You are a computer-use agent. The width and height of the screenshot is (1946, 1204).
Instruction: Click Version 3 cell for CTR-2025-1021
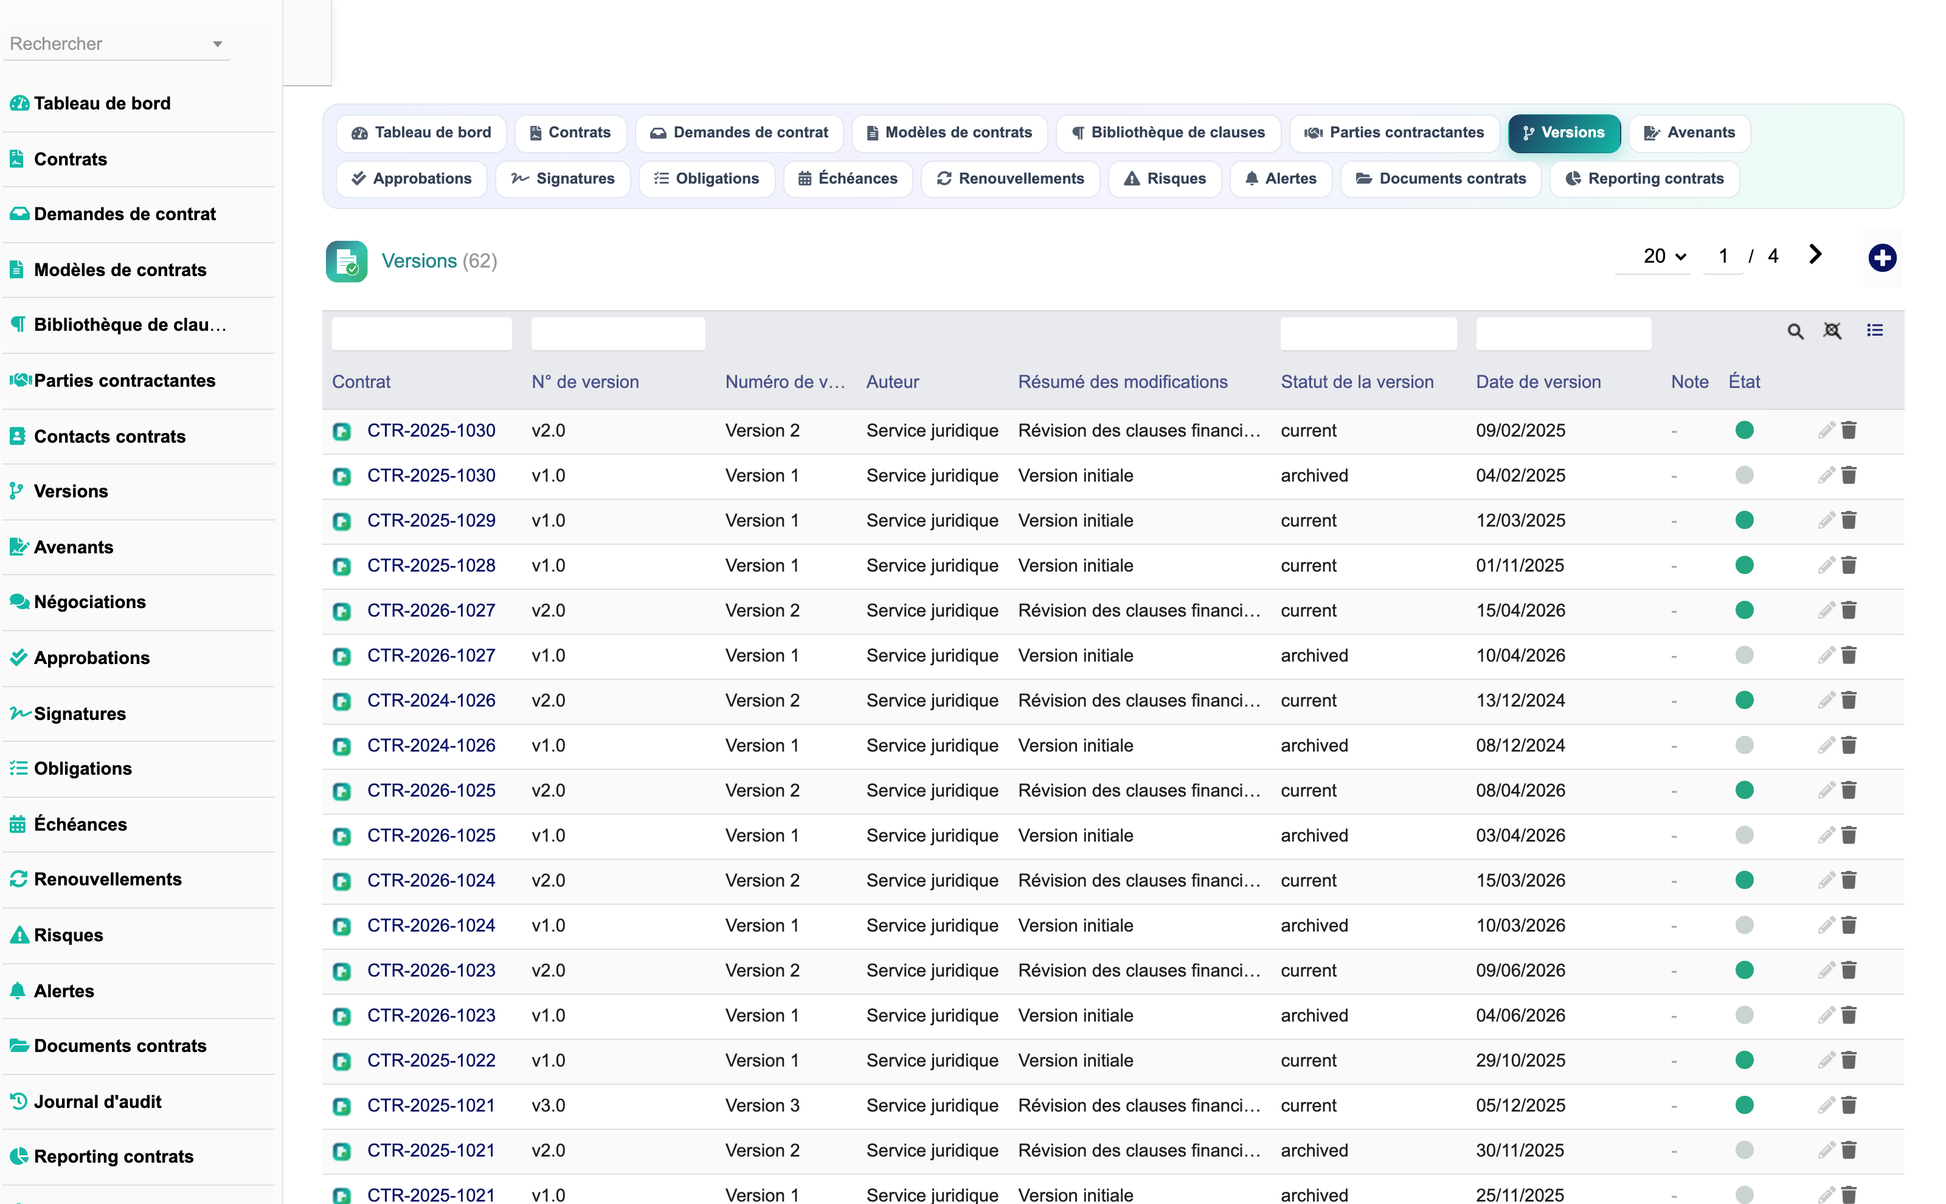(x=762, y=1105)
